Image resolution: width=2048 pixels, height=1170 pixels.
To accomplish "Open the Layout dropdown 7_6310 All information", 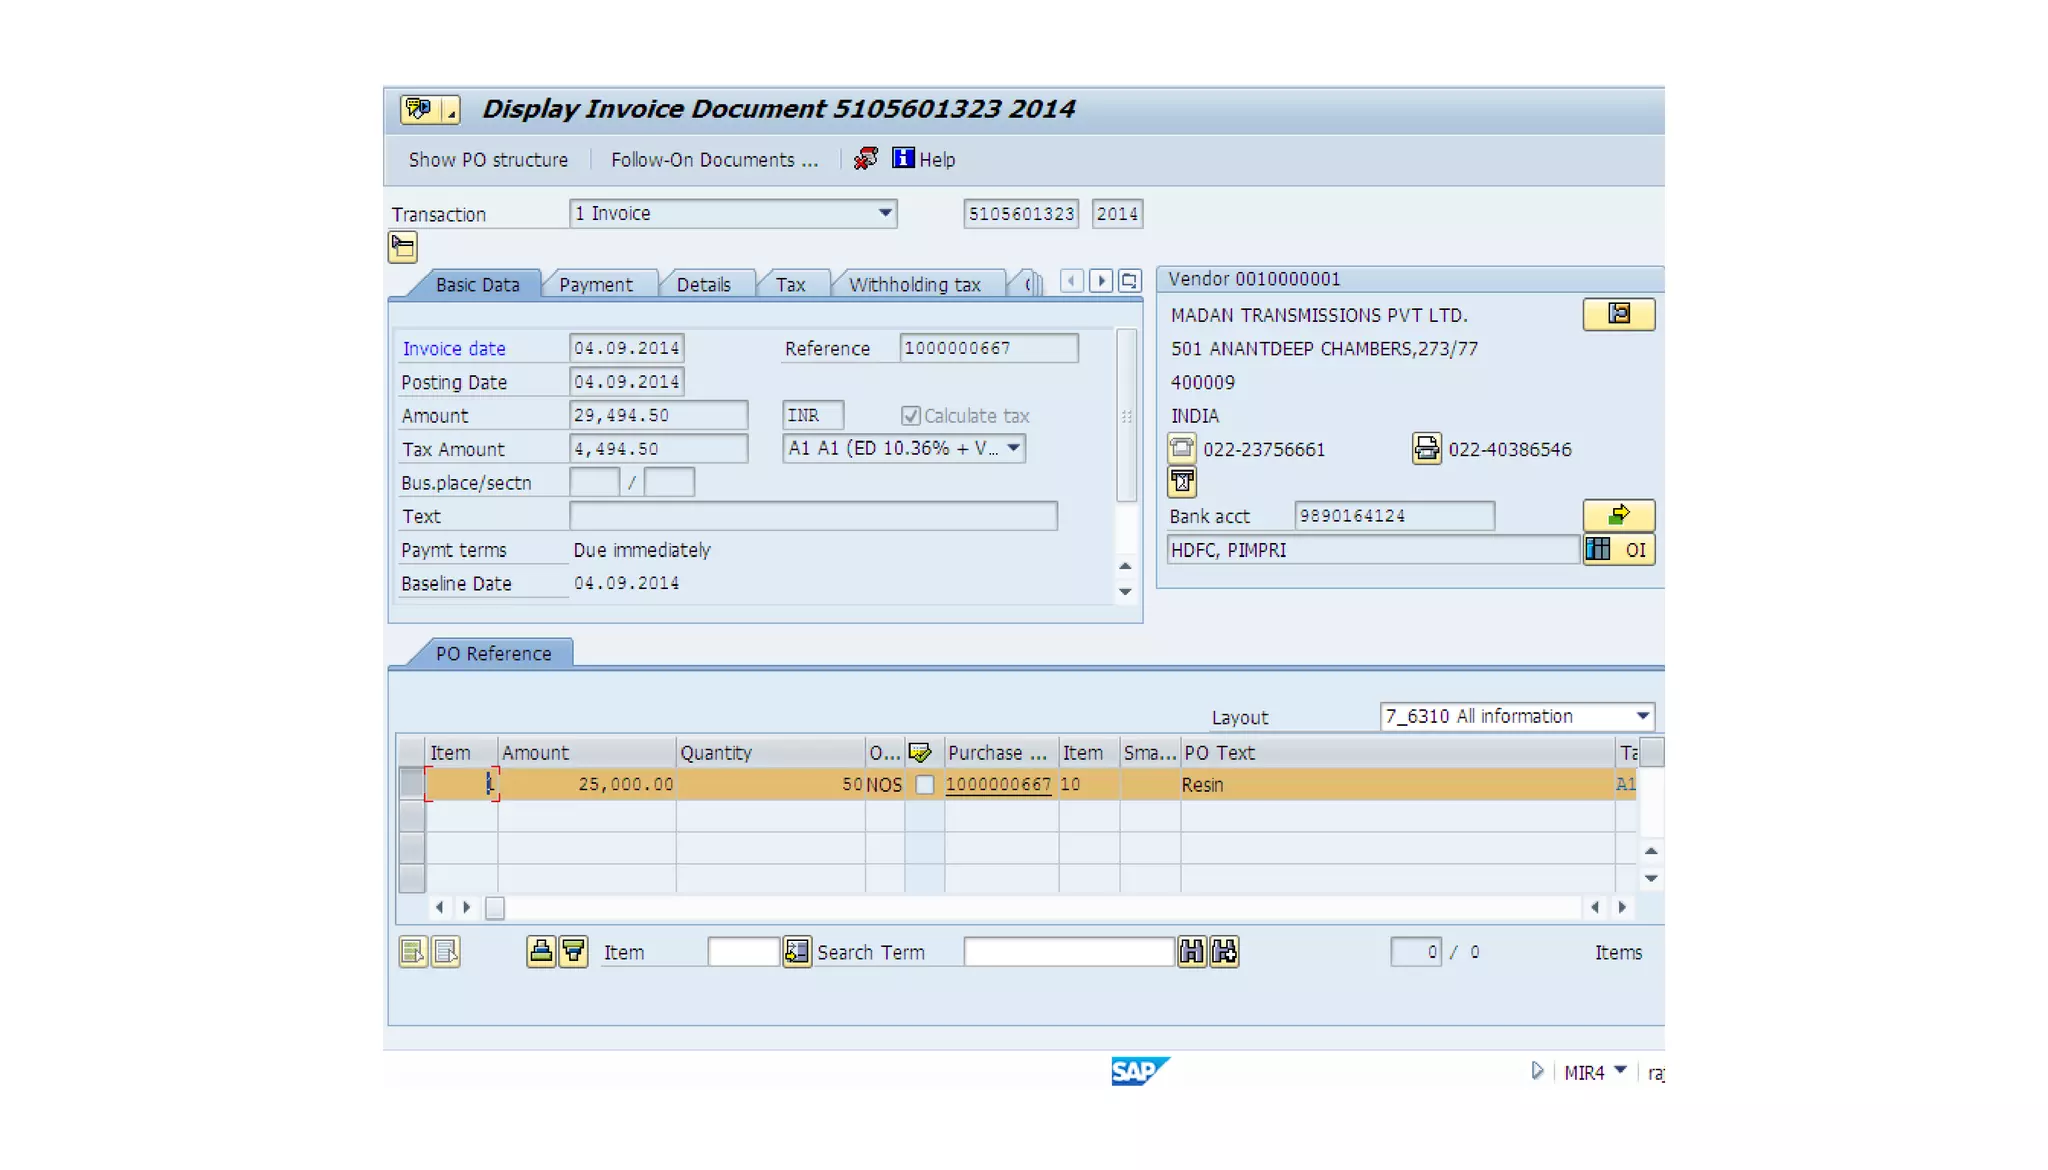I will [1642, 716].
